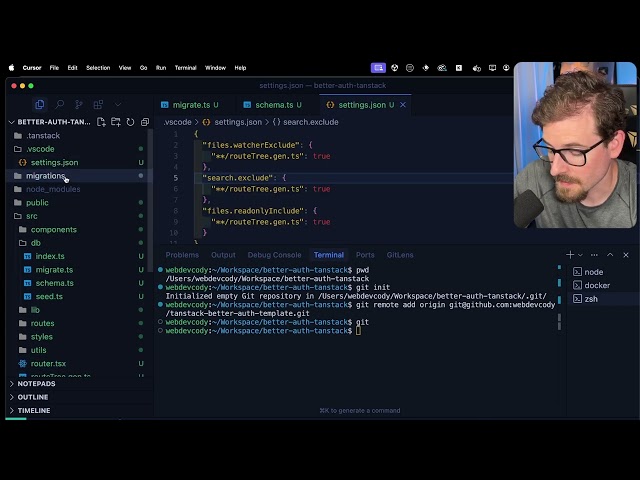Open the Selection menu
The image size is (640, 480).
[x=98, y=68]
